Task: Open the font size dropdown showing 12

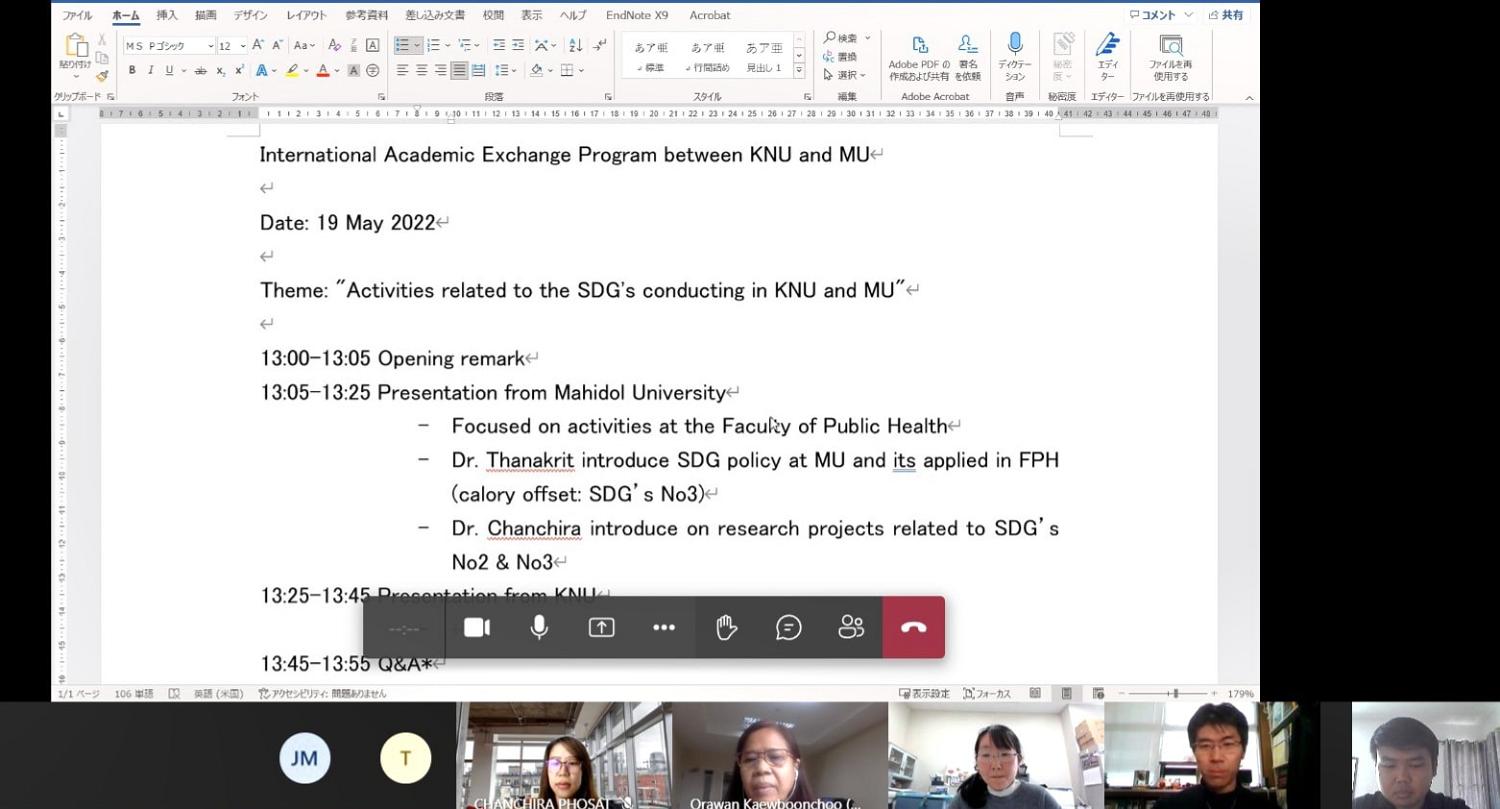Action: coord(243,46)
